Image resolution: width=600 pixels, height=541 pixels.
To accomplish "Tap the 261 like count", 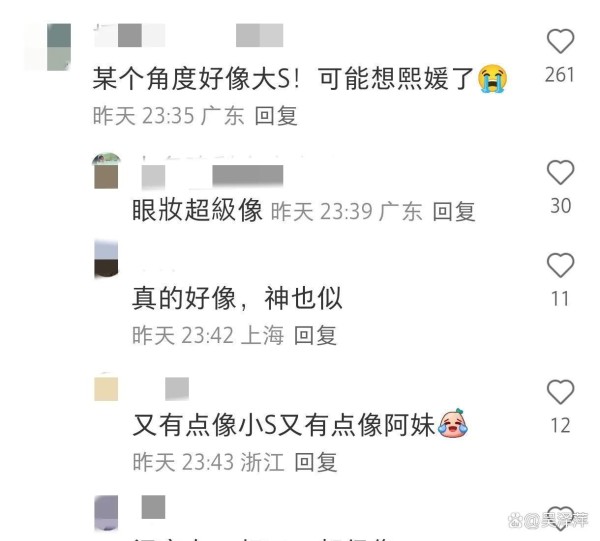I will [560, 75].
